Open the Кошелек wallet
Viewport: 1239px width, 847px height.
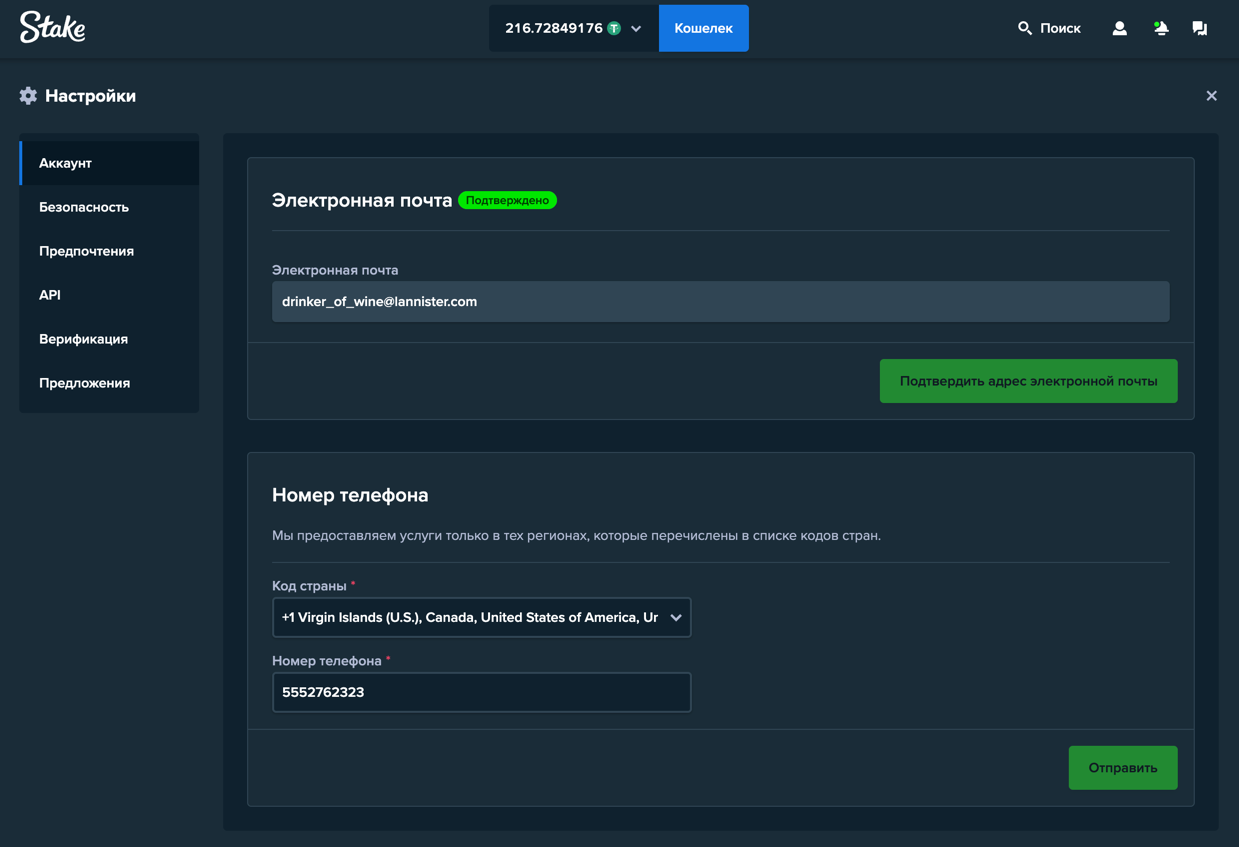coord(703,28)
